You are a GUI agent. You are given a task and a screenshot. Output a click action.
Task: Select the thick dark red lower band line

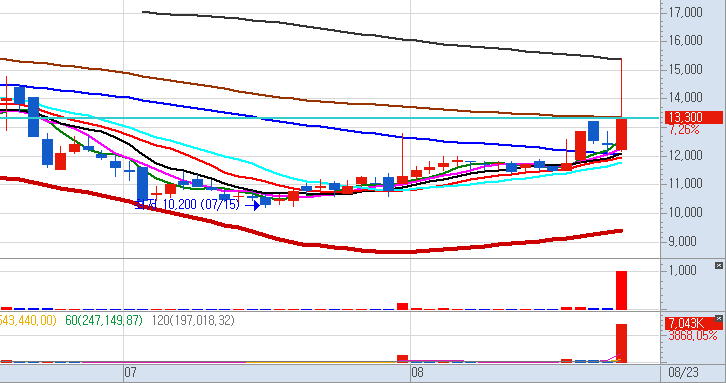[310, 245]
